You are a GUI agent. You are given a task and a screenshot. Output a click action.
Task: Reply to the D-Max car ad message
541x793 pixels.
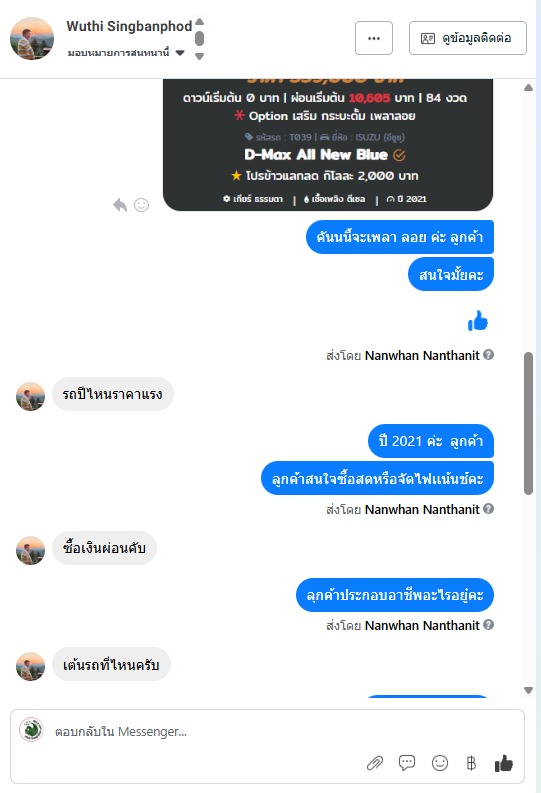click(x=120, y=205)
